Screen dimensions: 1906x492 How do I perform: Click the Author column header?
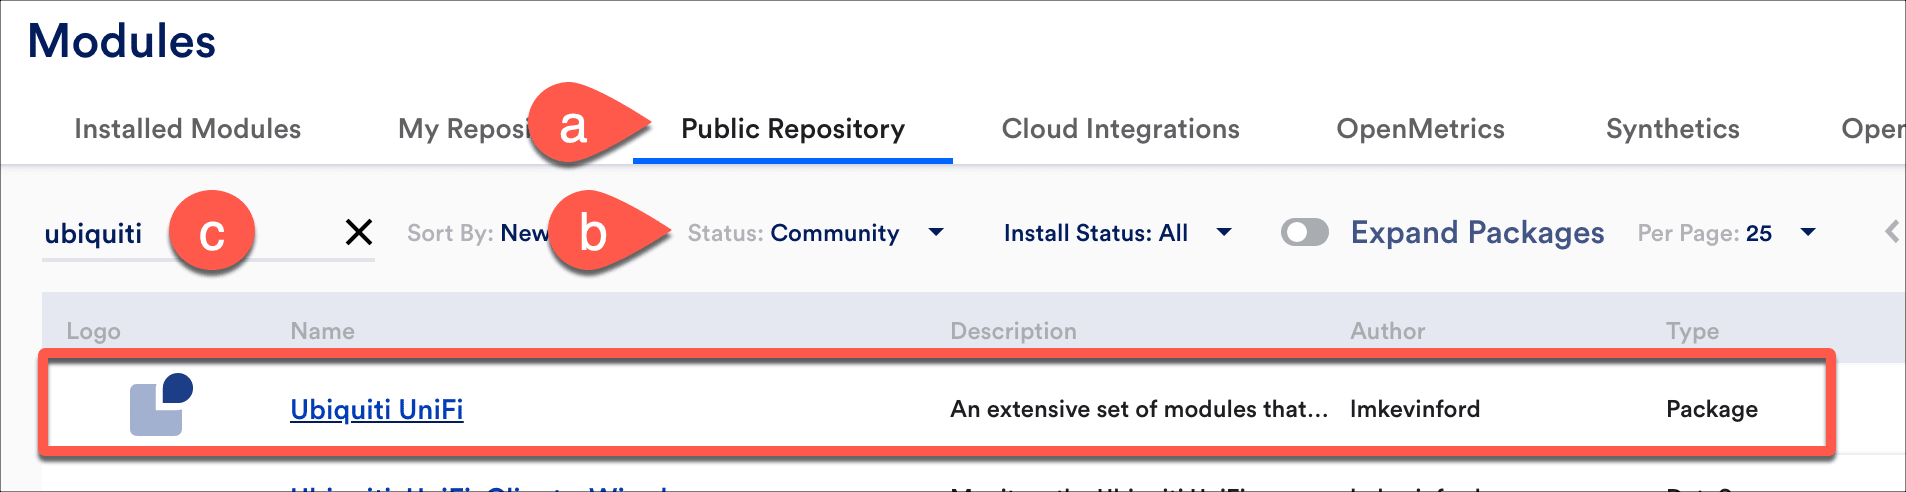point(1387,331)
